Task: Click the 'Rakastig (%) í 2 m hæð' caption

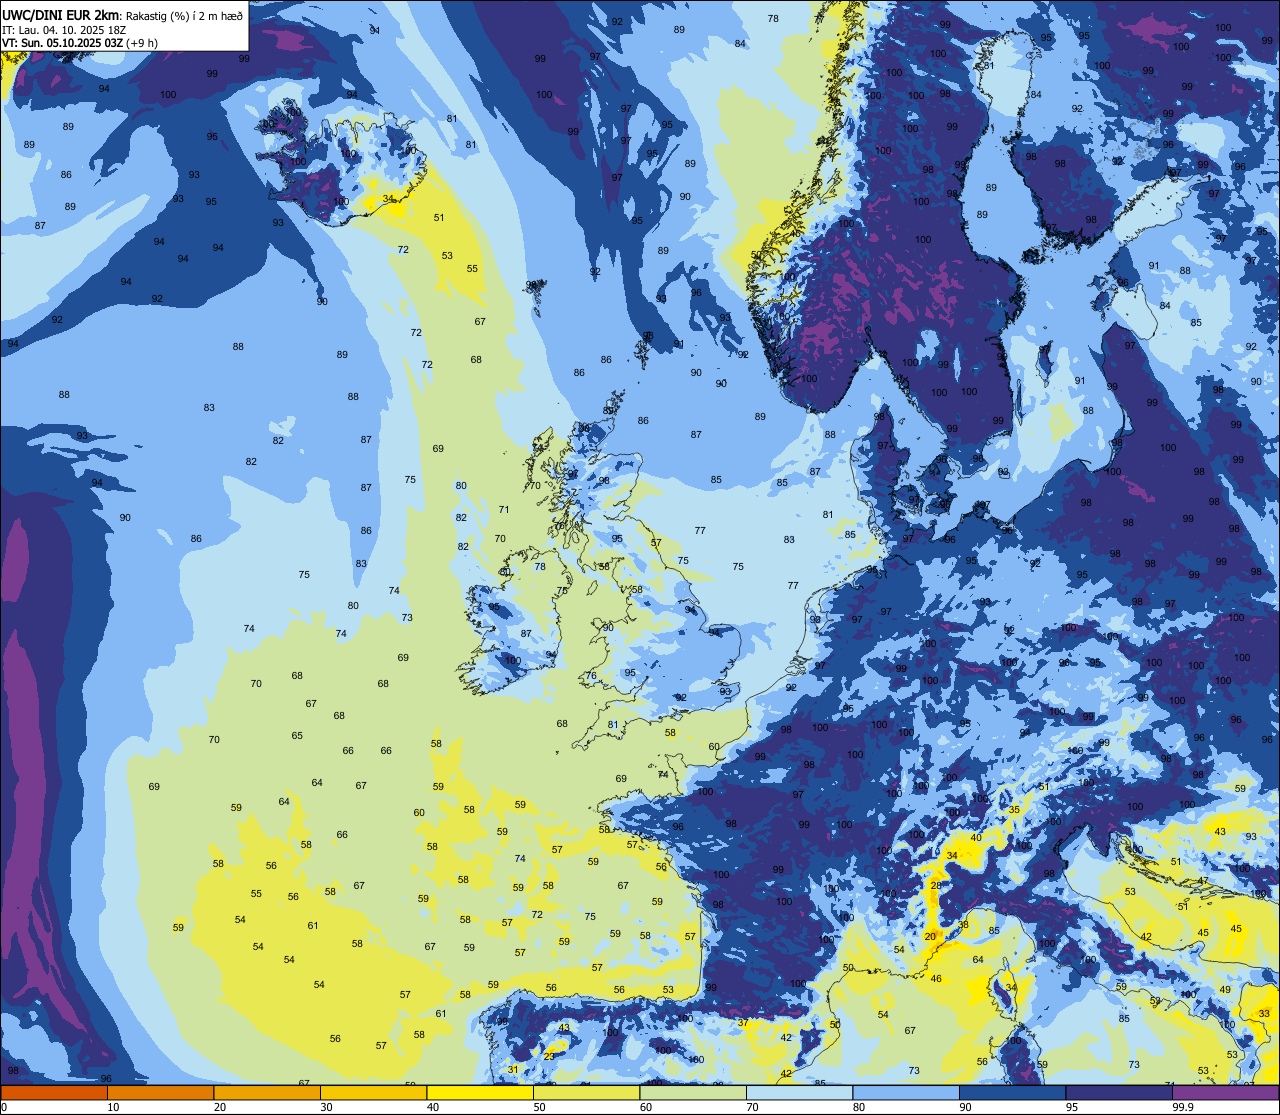Action: (x=184, y=16)
